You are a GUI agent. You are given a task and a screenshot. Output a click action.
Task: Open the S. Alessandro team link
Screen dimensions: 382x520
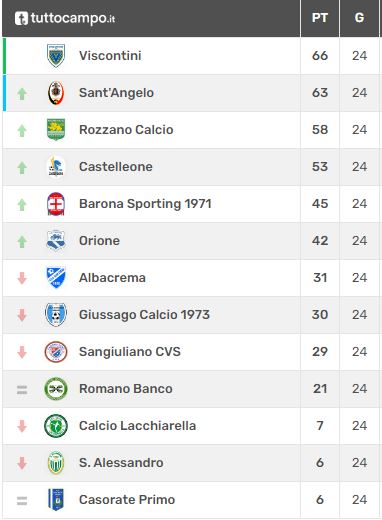[x=121, y=463]
